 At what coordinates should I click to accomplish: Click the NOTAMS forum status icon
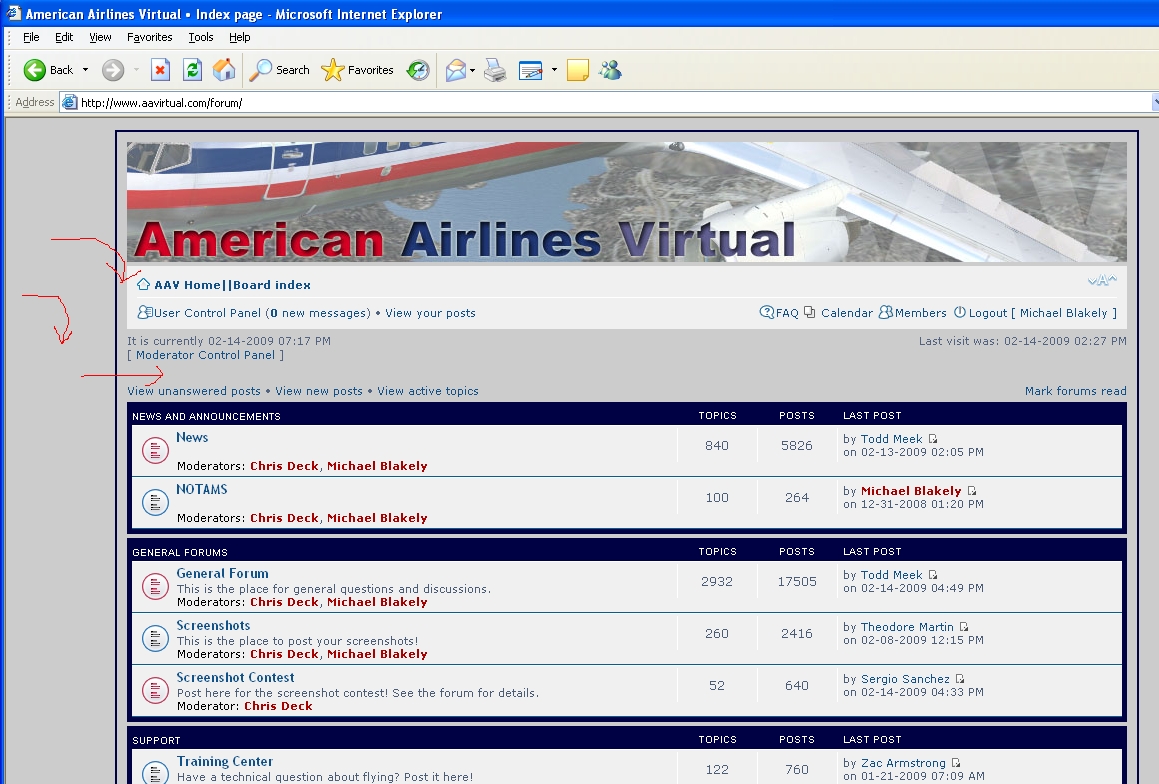pyautogui.click(x=155, y=502)
